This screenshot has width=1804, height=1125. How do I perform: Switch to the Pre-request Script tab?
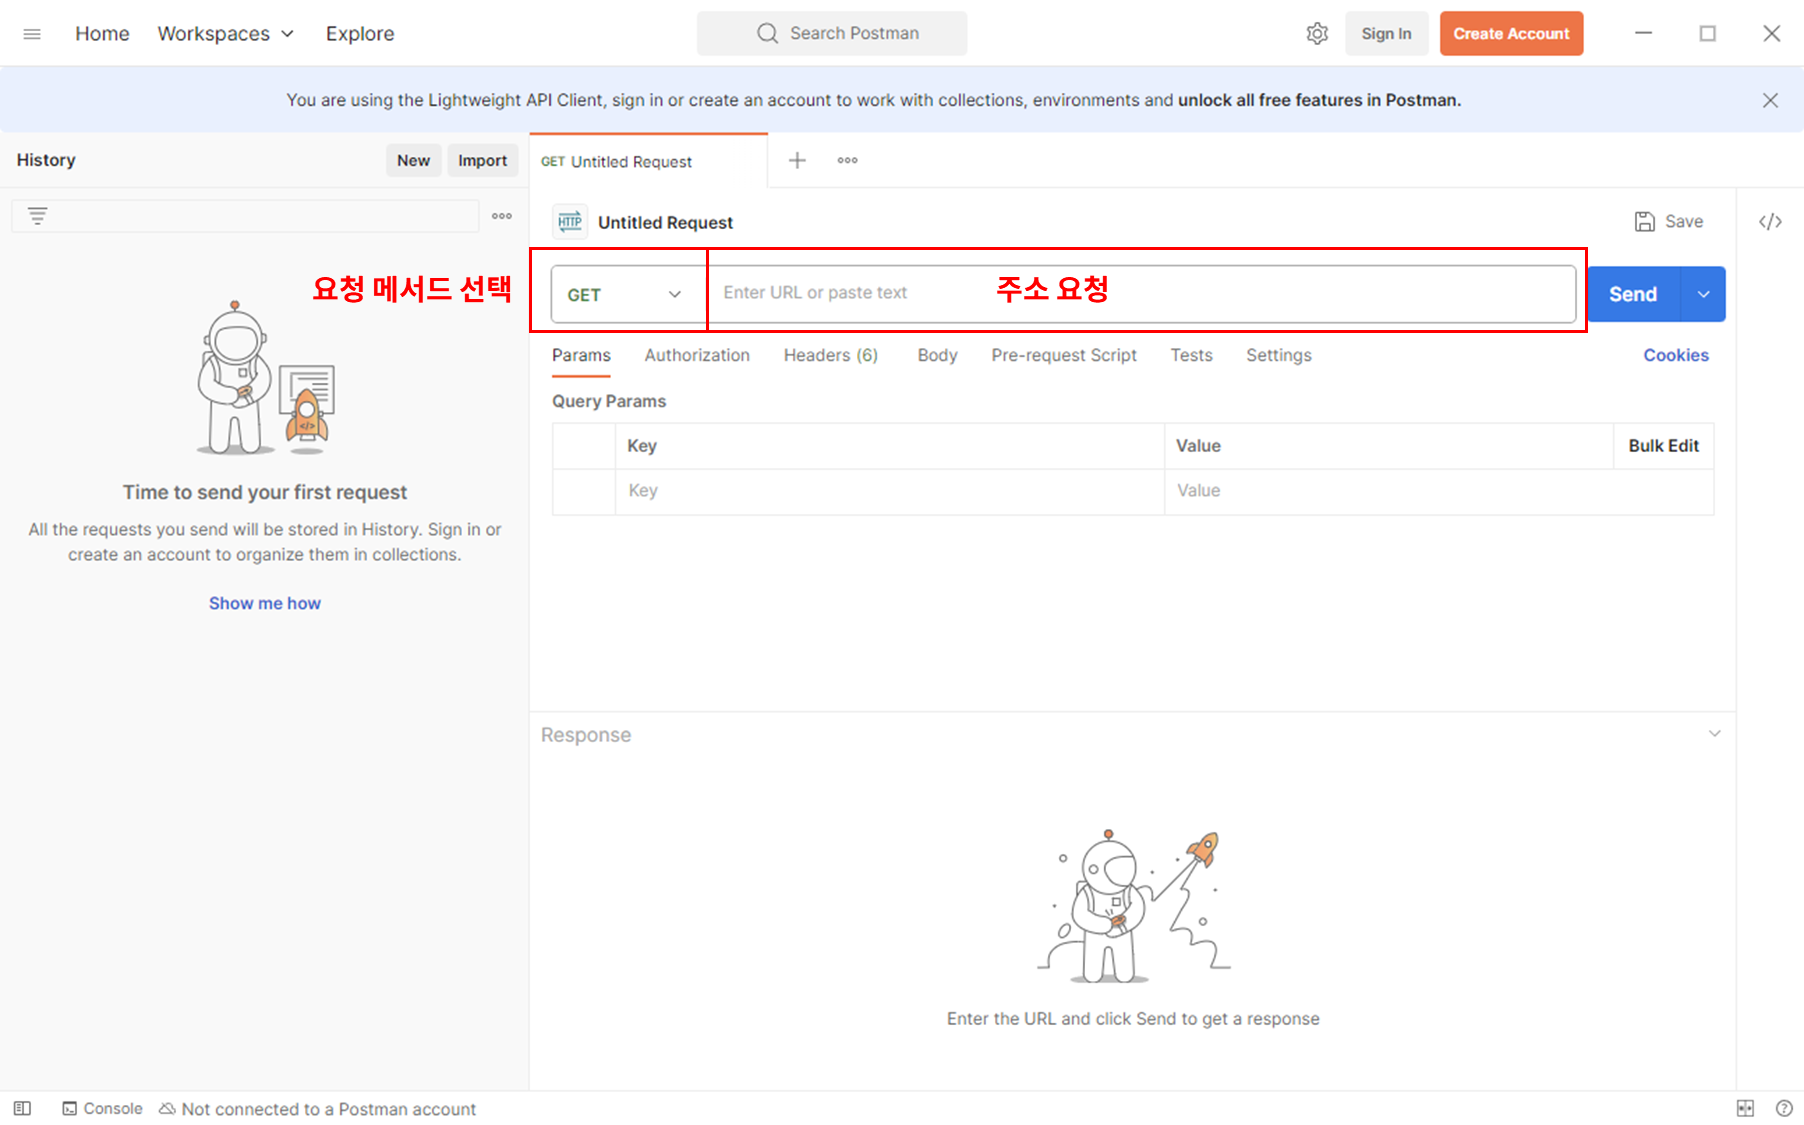tap(1064, 355)
